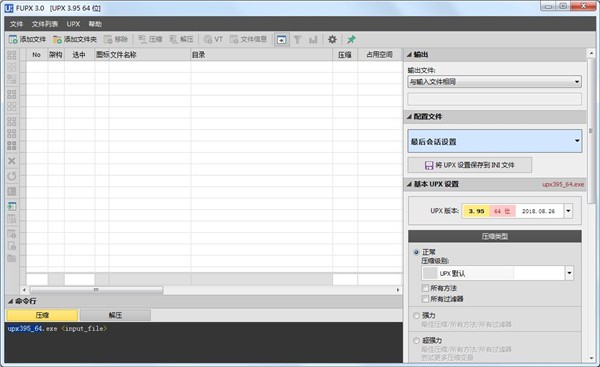Click the file list scroll-right arrow
Image resolution: width=600 pixels, height=367 pixels.
tap(398, 290)
